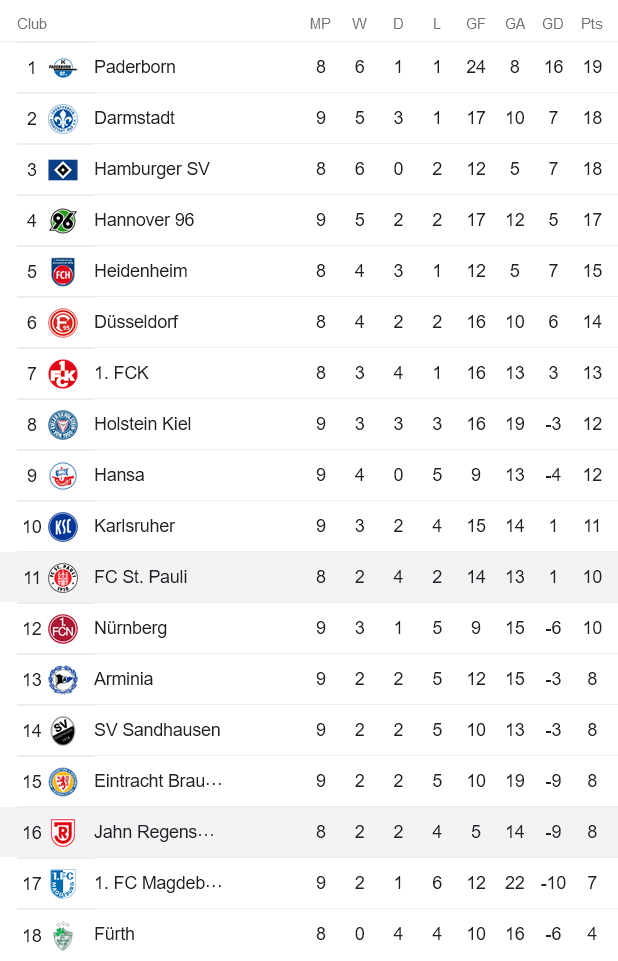Click the Hansa team name
Image resolution: width=618 pixels, height=961 pixels.
(x=119, y=475)
